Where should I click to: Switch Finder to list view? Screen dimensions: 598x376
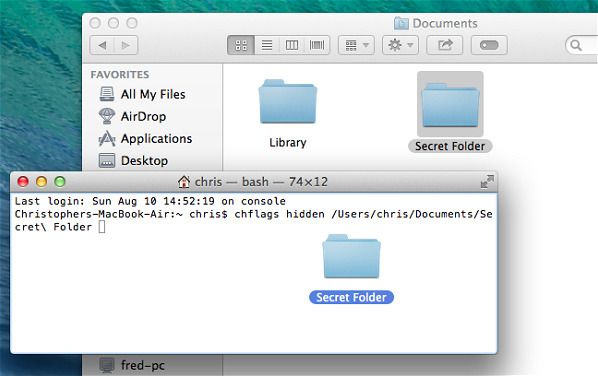pos(267,45)
